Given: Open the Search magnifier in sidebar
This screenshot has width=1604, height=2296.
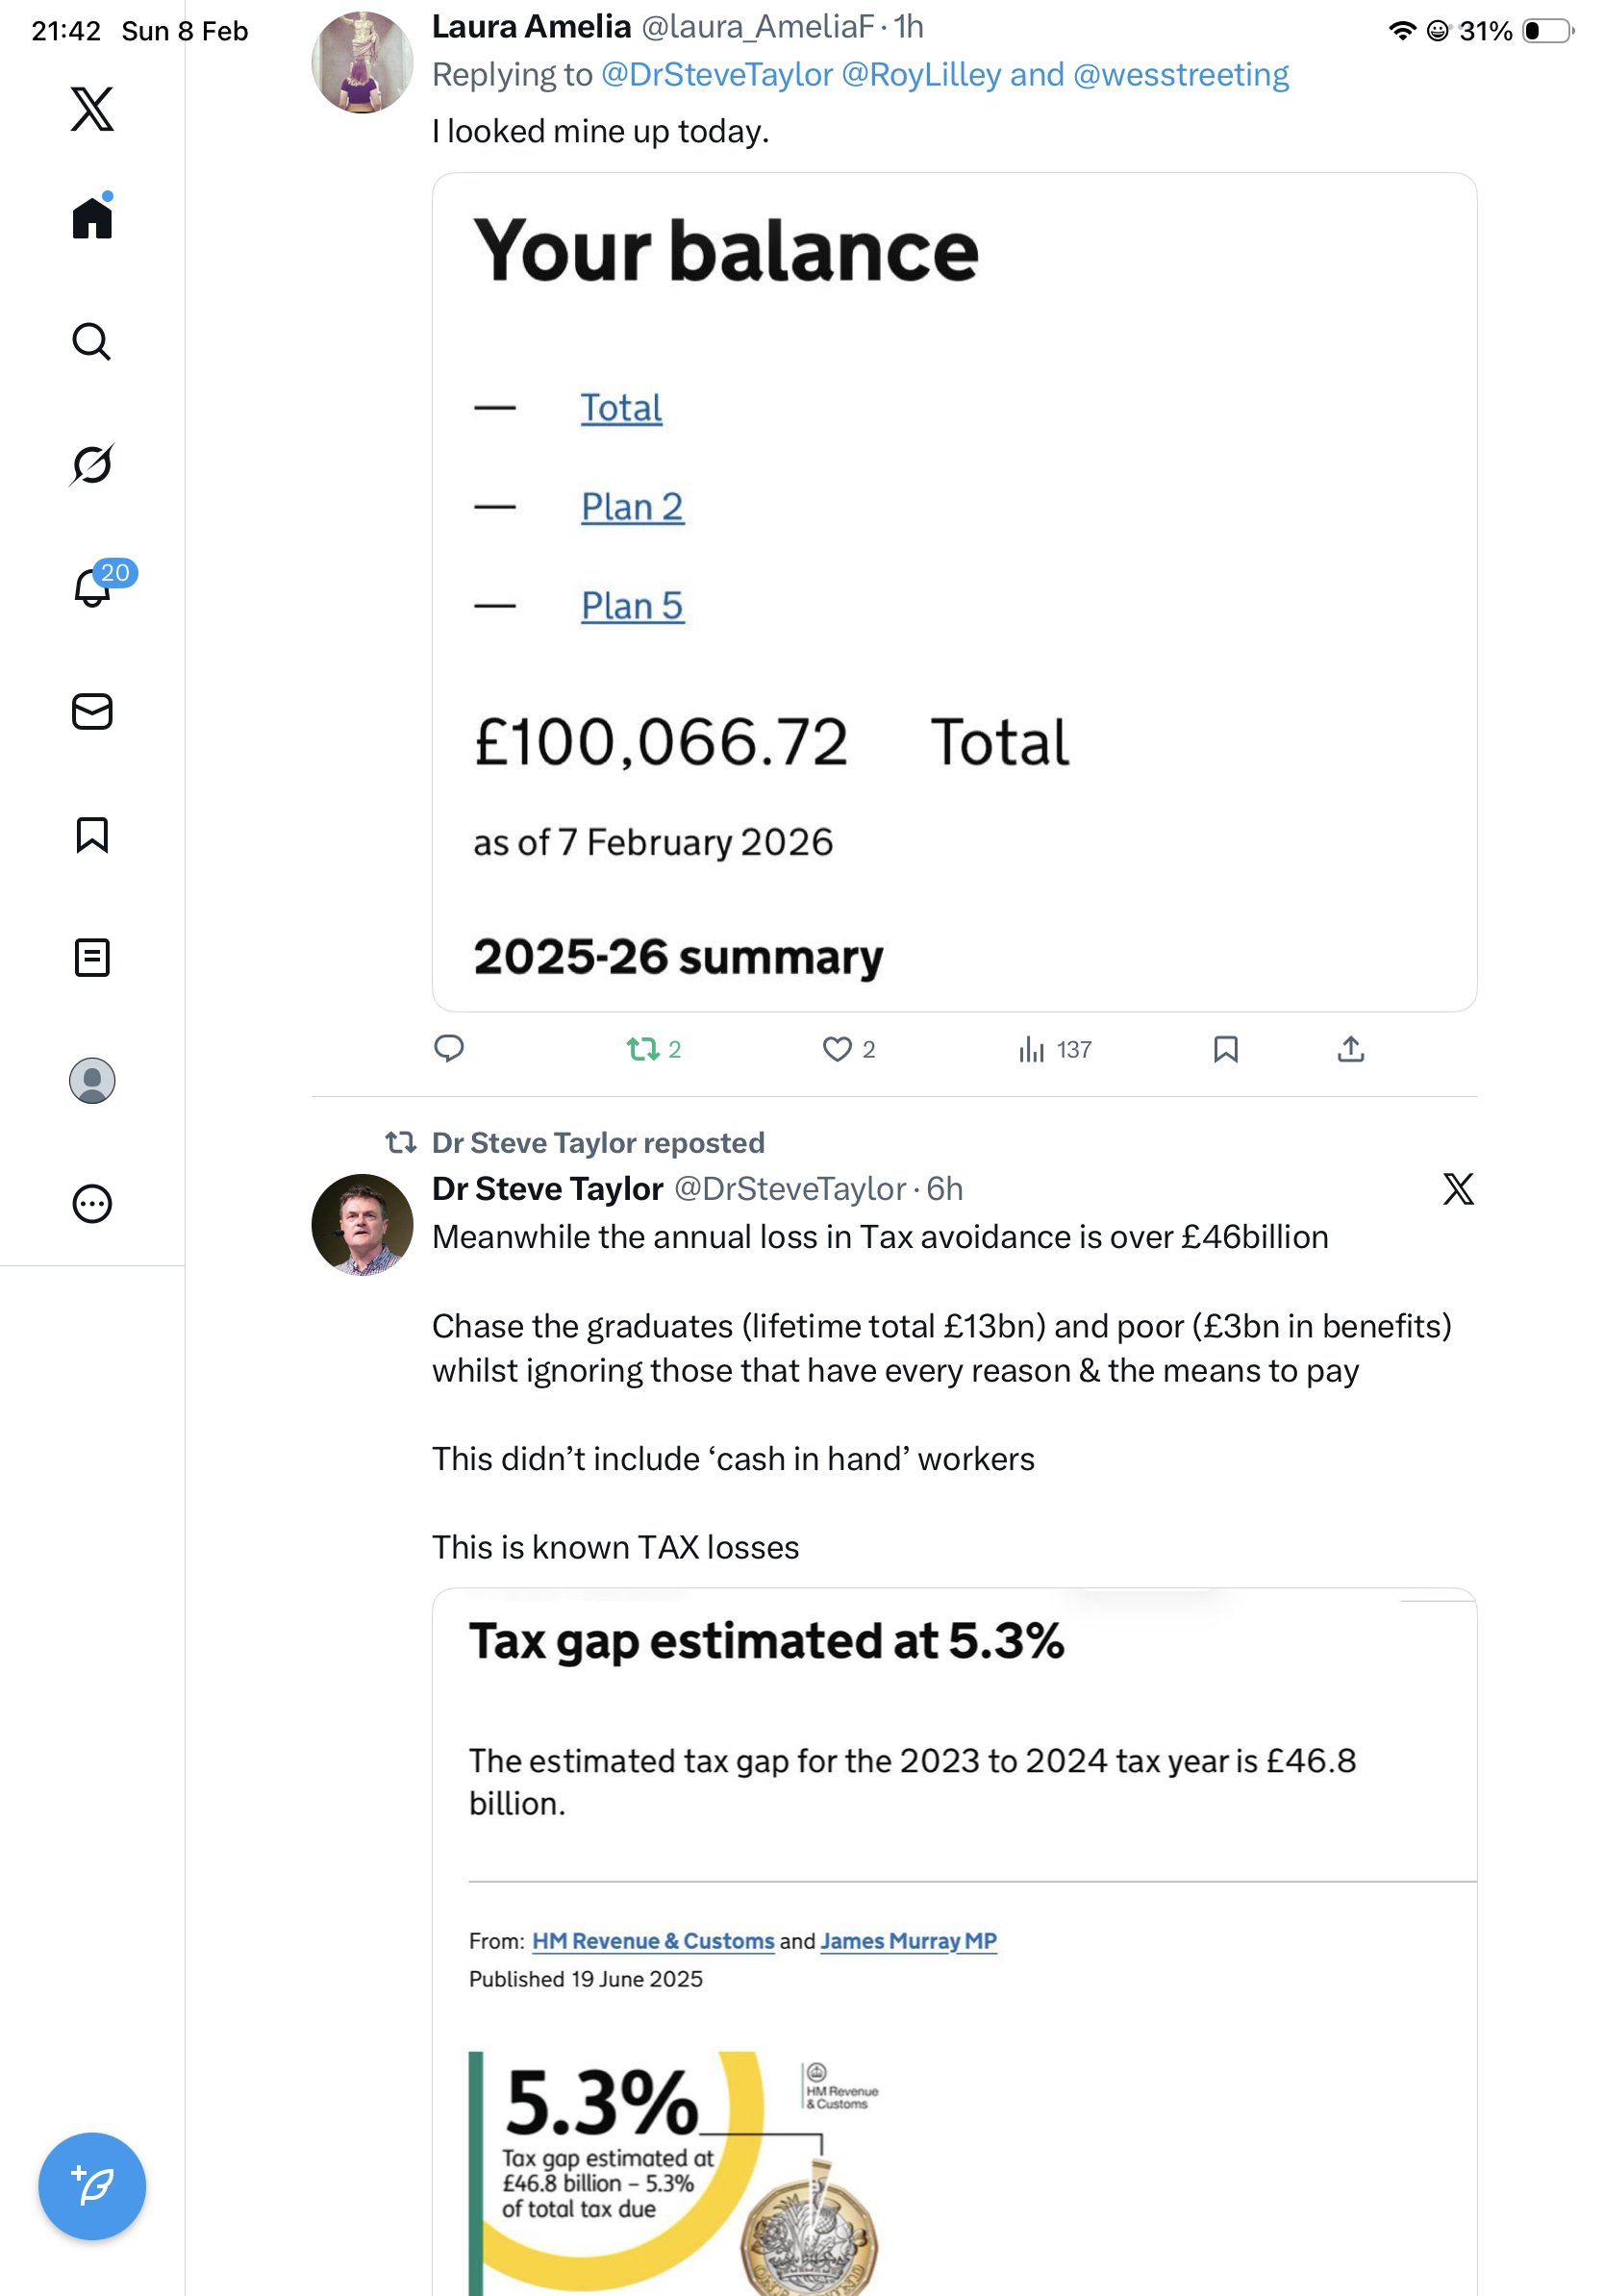Looking at the screenshot, I should click(92, 341).
